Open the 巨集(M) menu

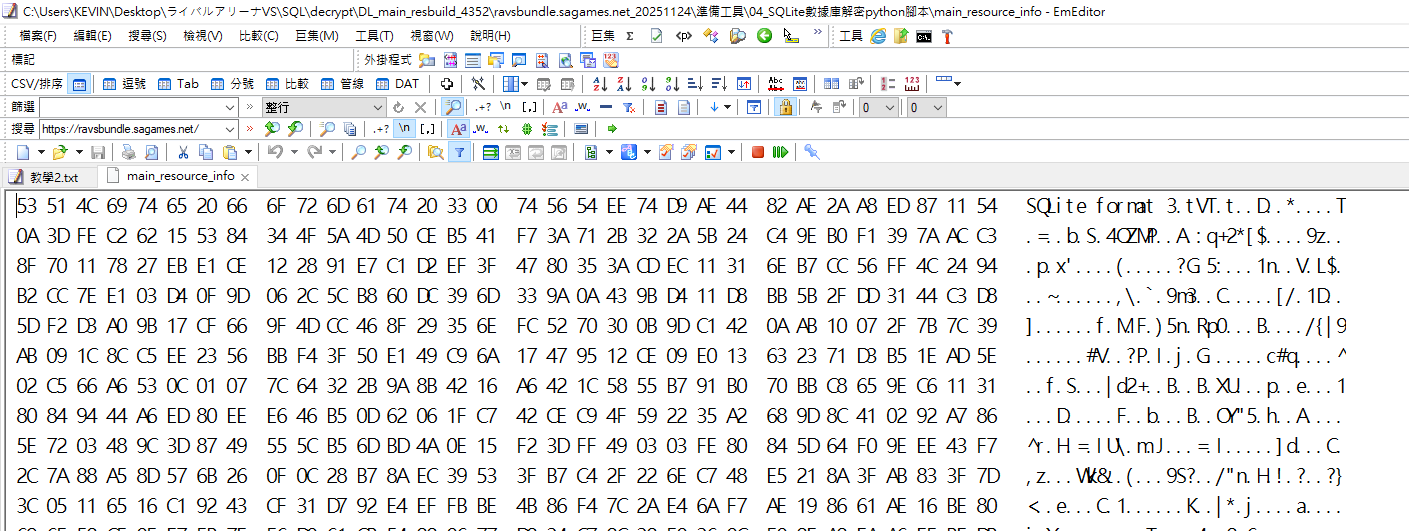tap(316, 36)
